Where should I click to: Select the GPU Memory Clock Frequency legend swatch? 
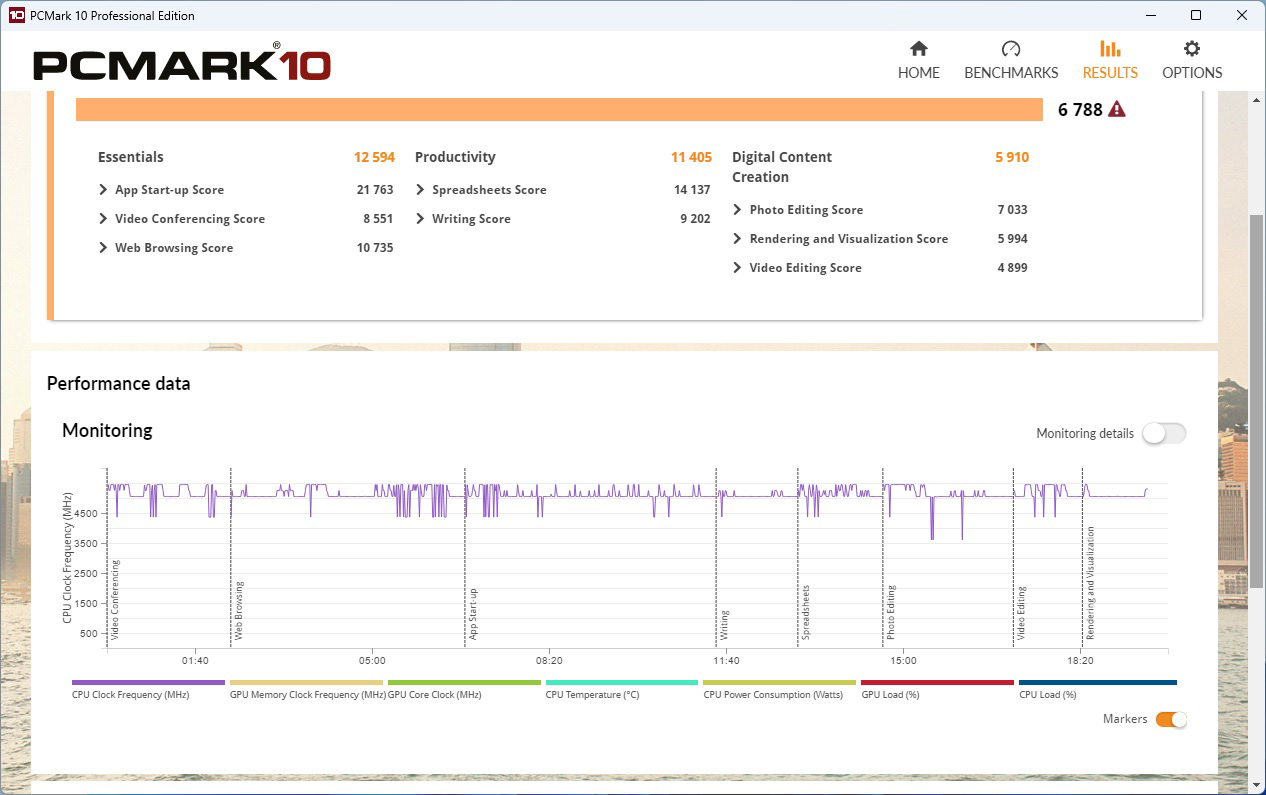[306, 683]
